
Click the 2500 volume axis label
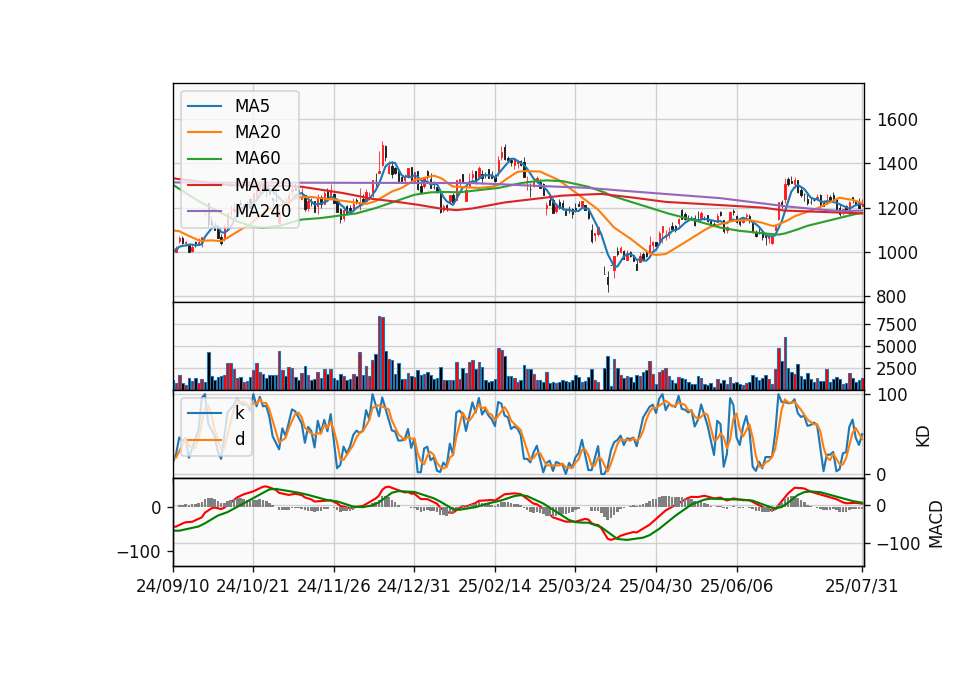[x=897, y=369]
